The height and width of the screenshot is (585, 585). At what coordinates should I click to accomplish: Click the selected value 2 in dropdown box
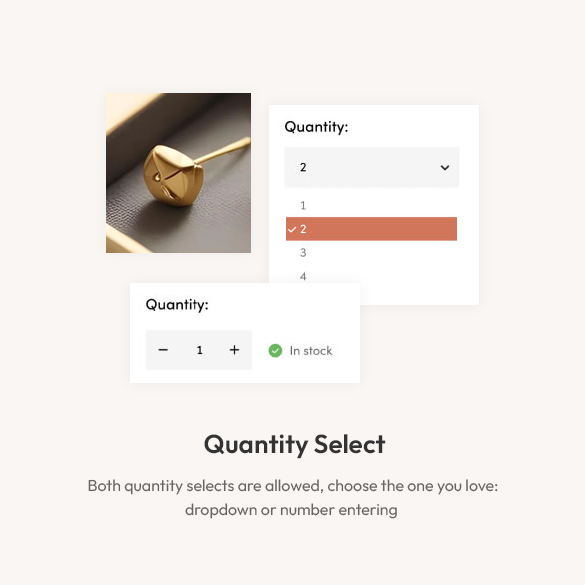(303, 167)
